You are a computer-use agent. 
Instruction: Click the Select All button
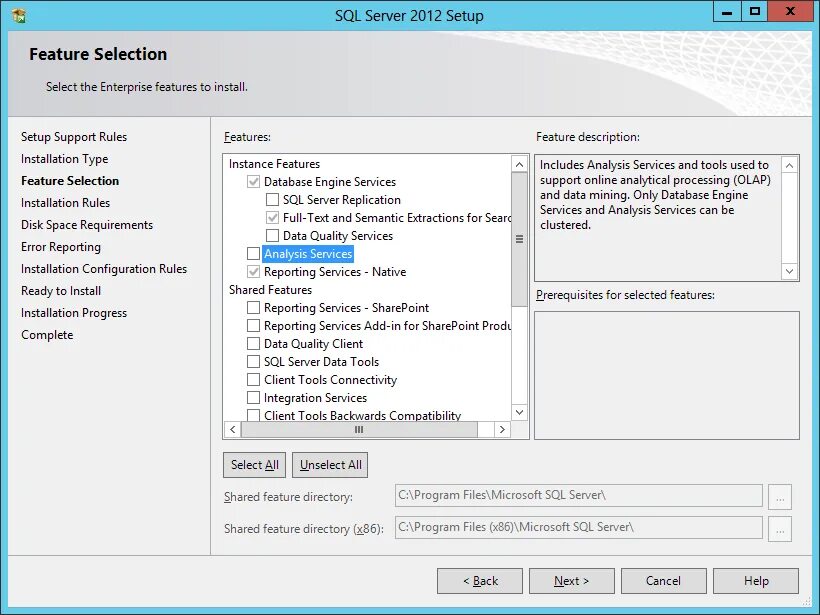click(x=255, y=465)
